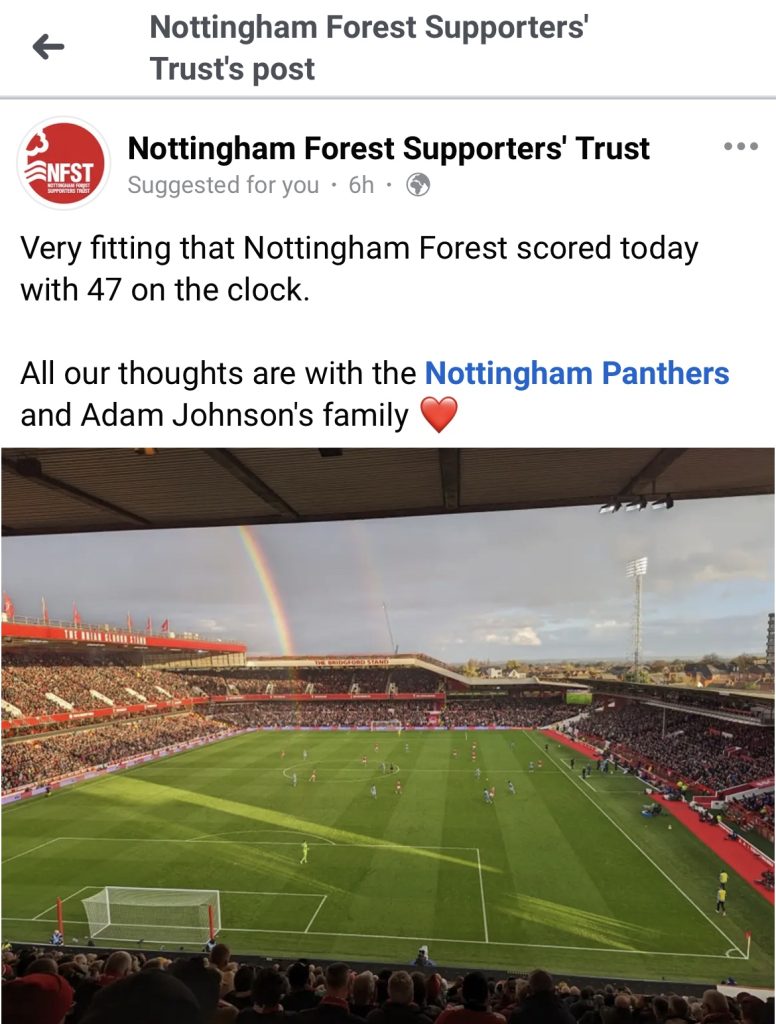The width and height of the screenshot is (776, 1024).
Task: Tap the red heart emoji
Action: (439, 415)
